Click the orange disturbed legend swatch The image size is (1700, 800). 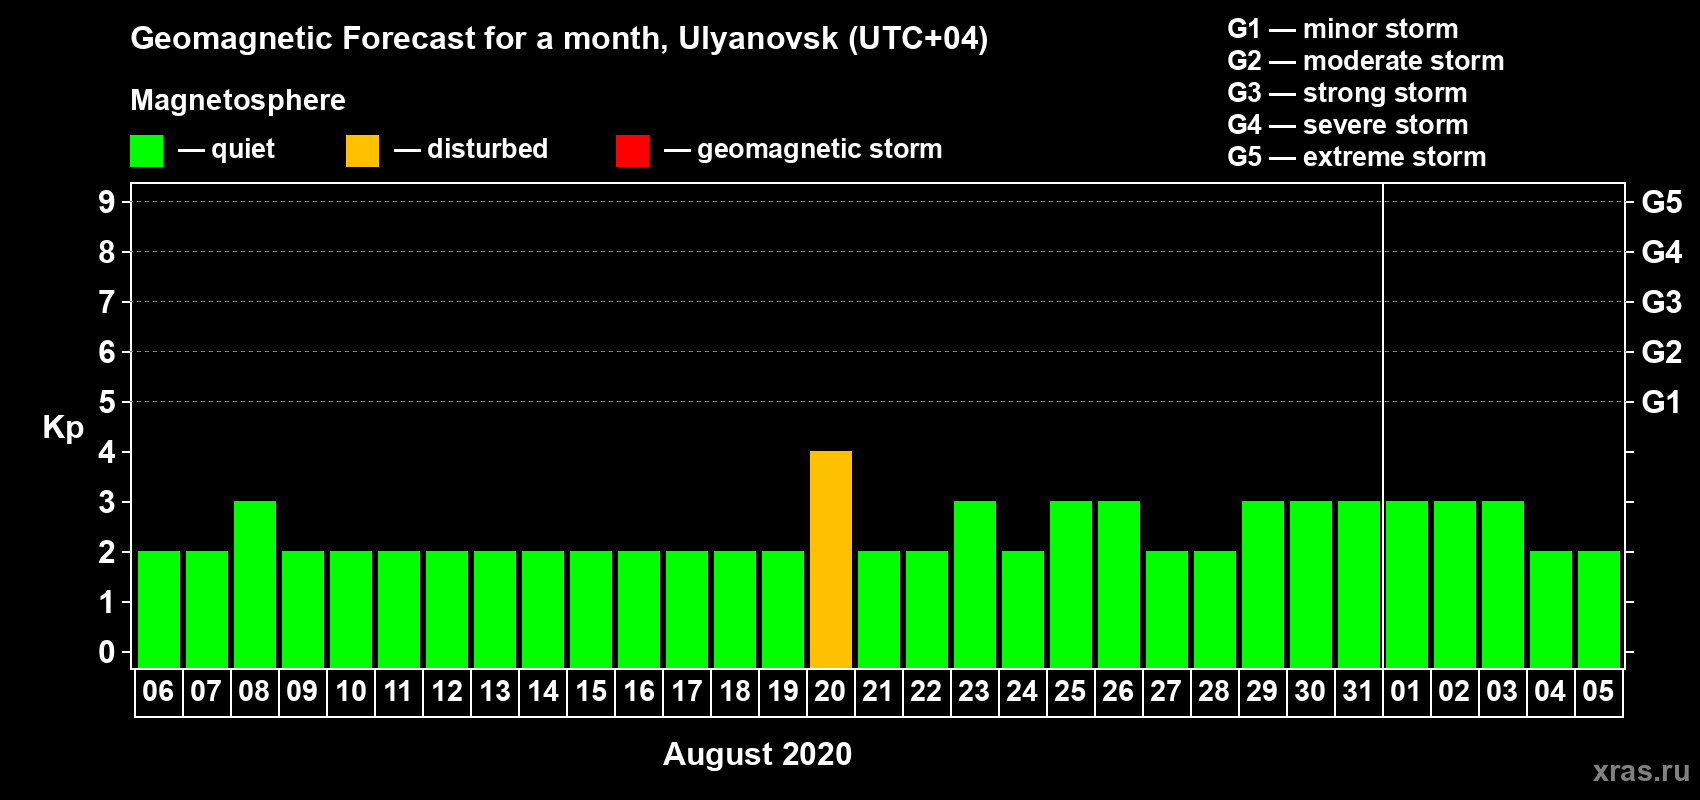point(362,151)
